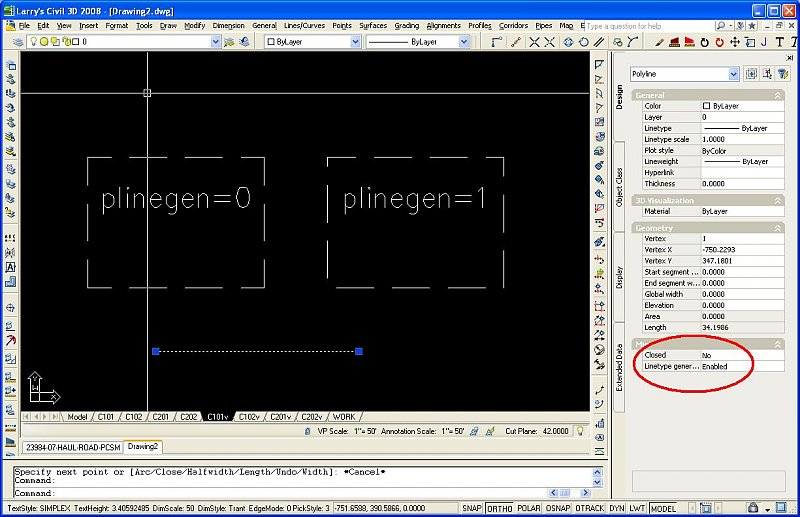Open the Design palette side tab
Image resolution: width=800 pixels, height=517 pixels.
(x=619, y=96)
